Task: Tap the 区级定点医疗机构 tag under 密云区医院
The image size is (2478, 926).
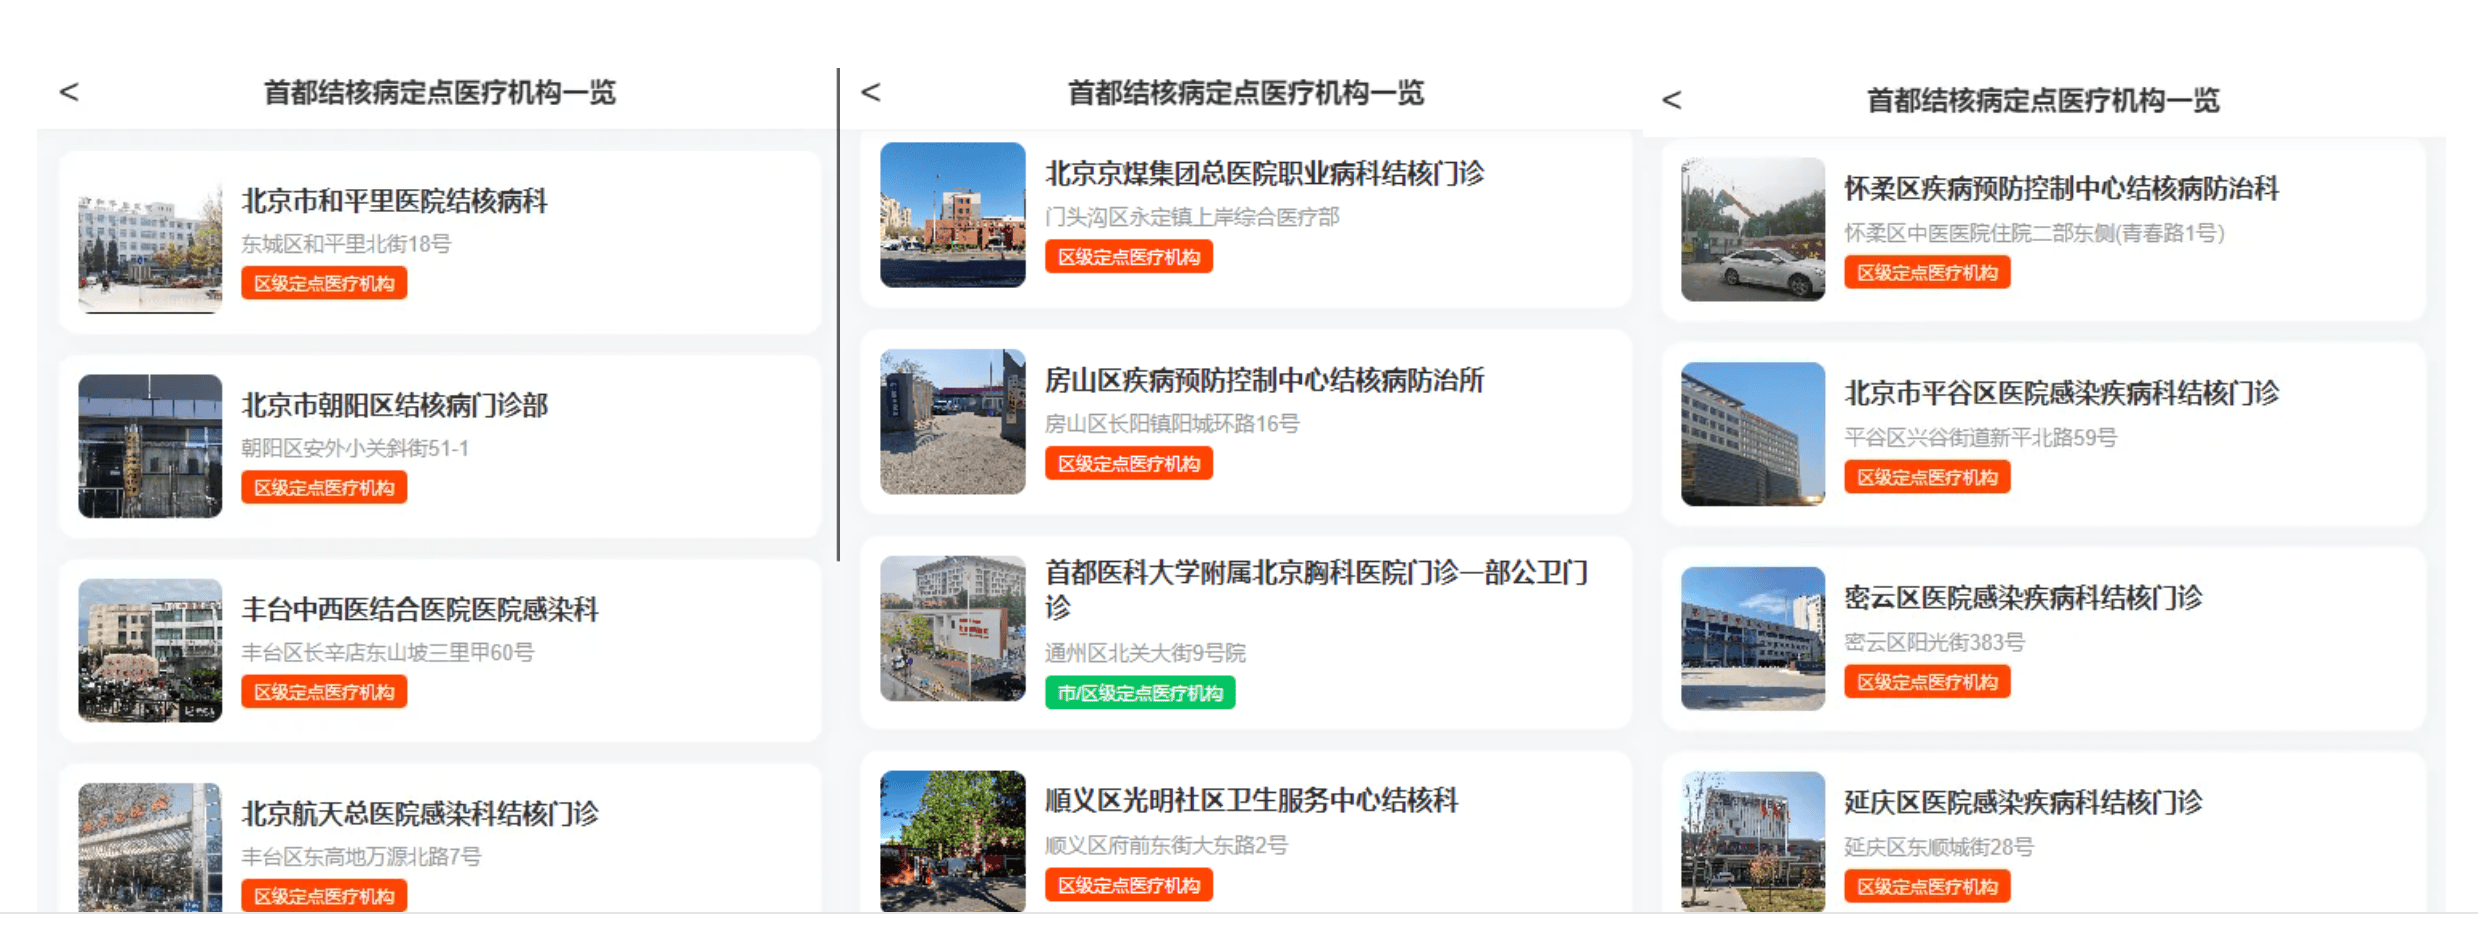Action: [x=1926, y=682]
